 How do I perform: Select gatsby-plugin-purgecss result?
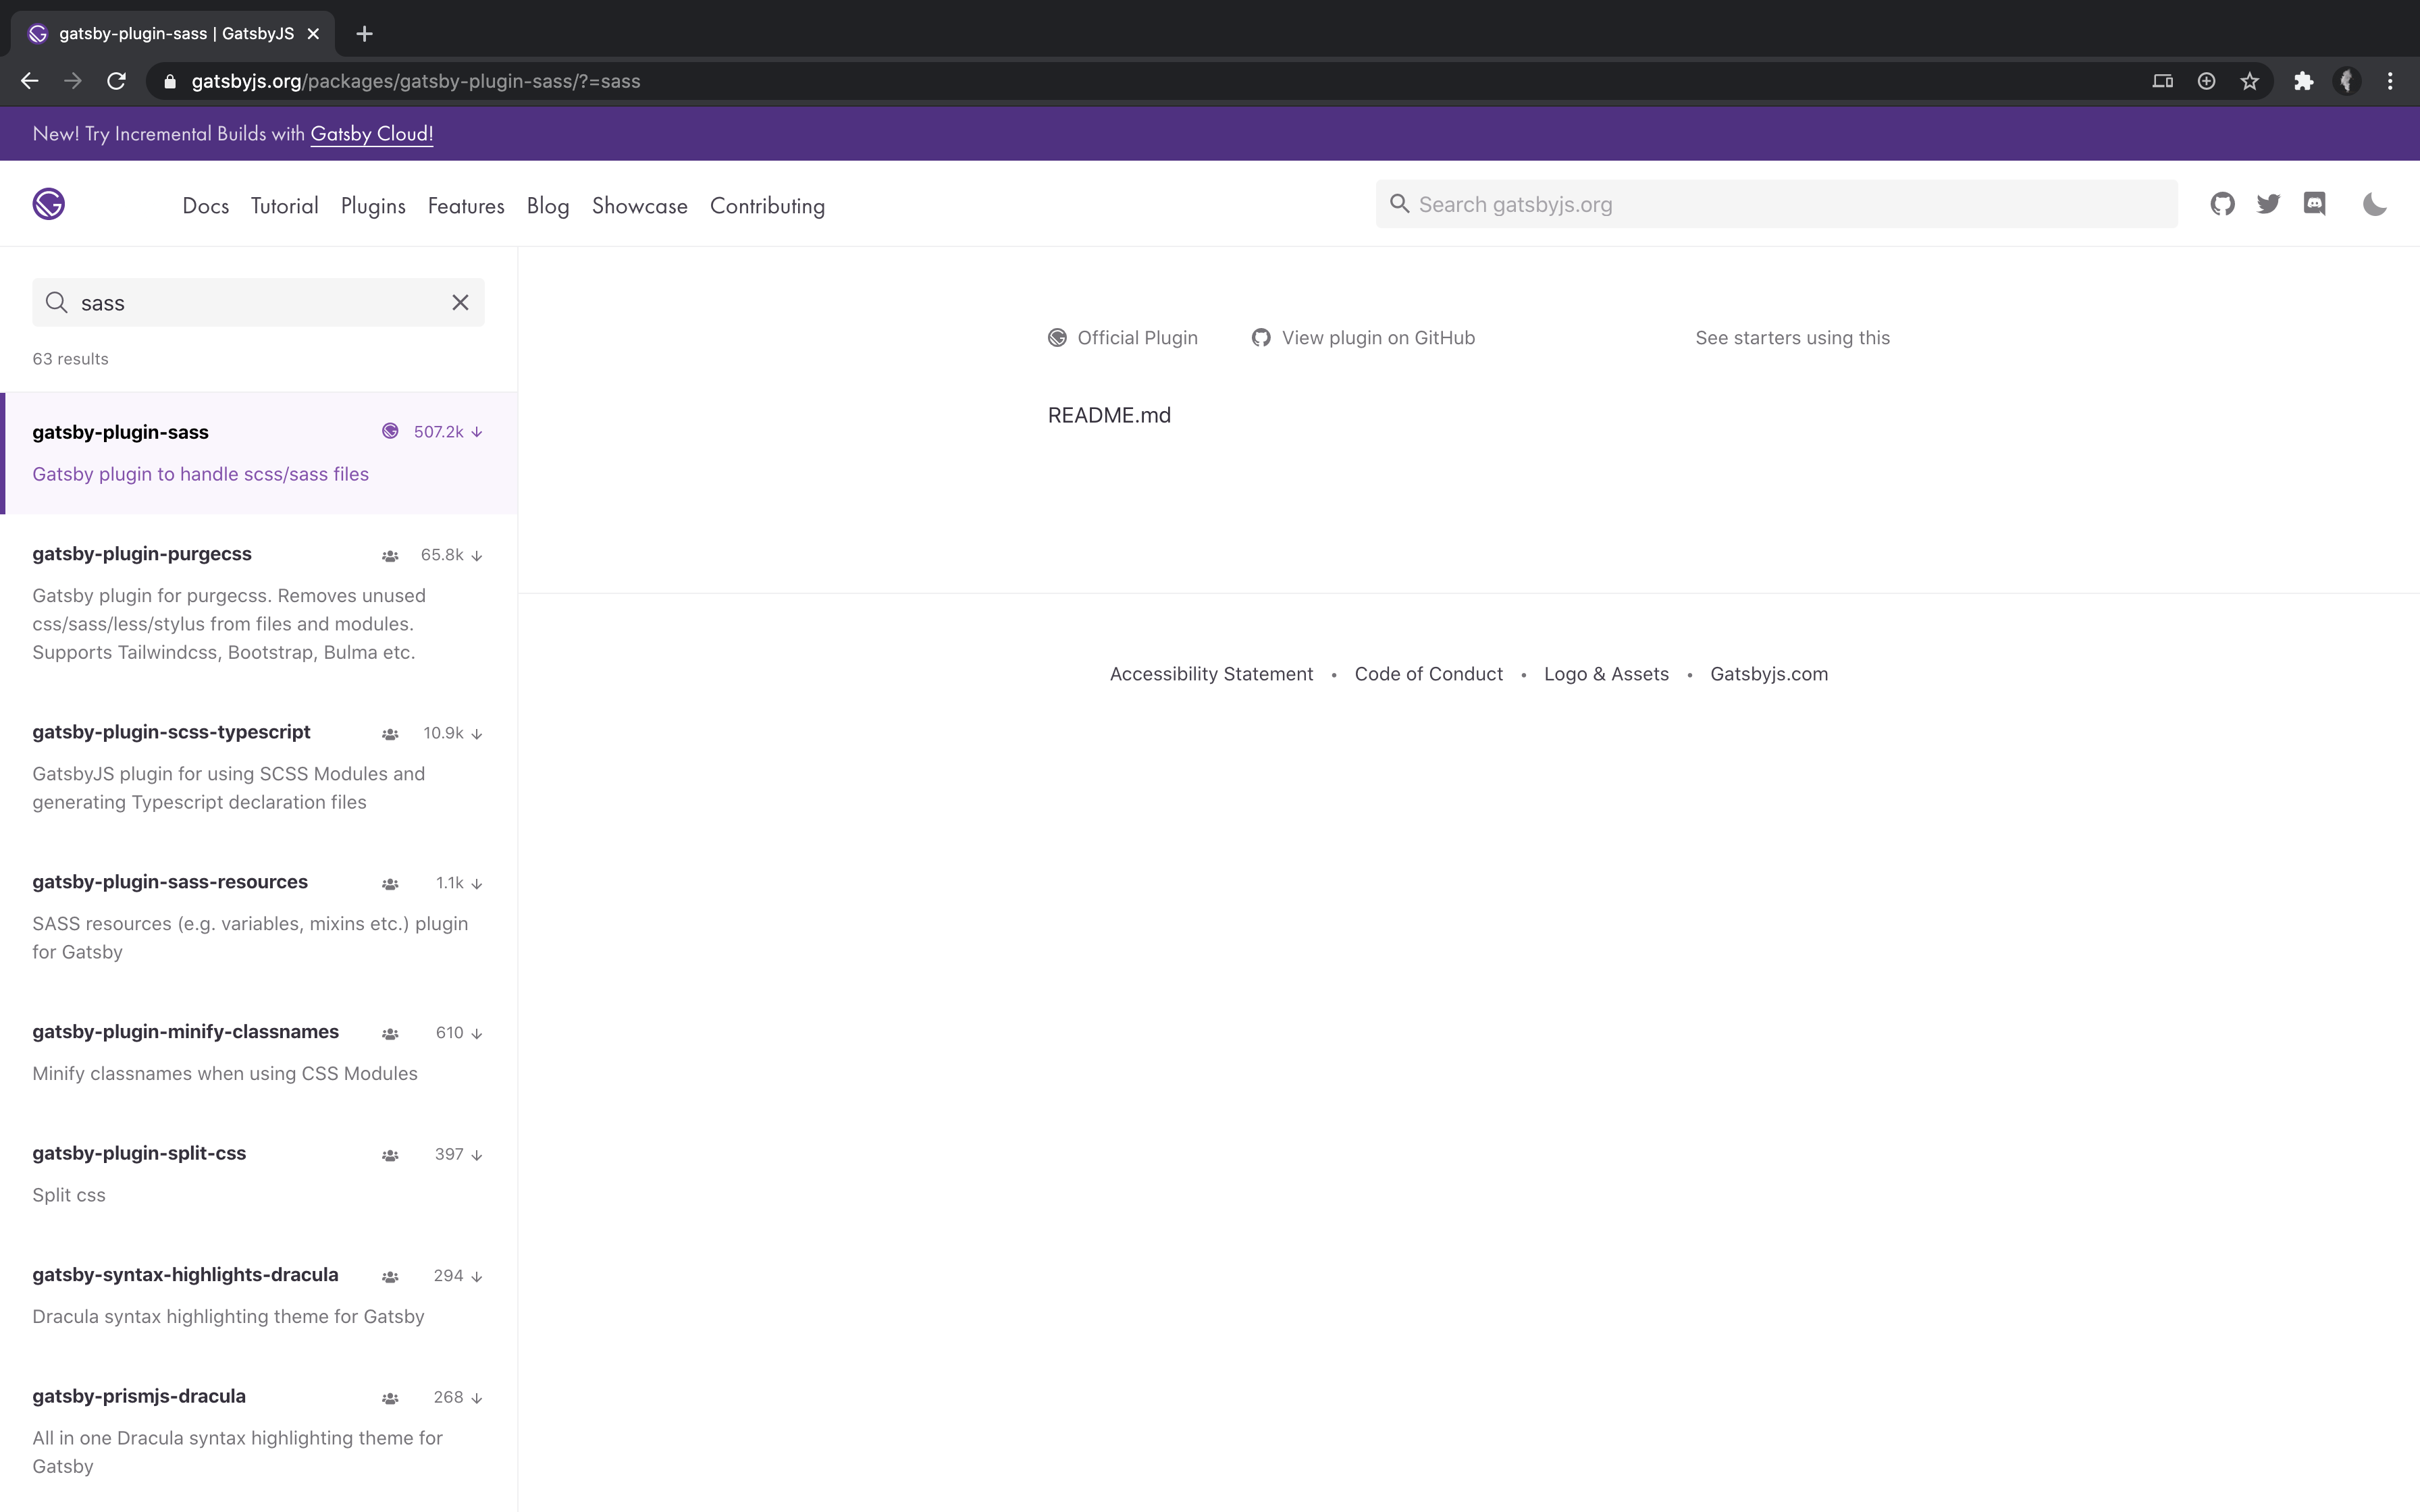[x=142, y=554]
